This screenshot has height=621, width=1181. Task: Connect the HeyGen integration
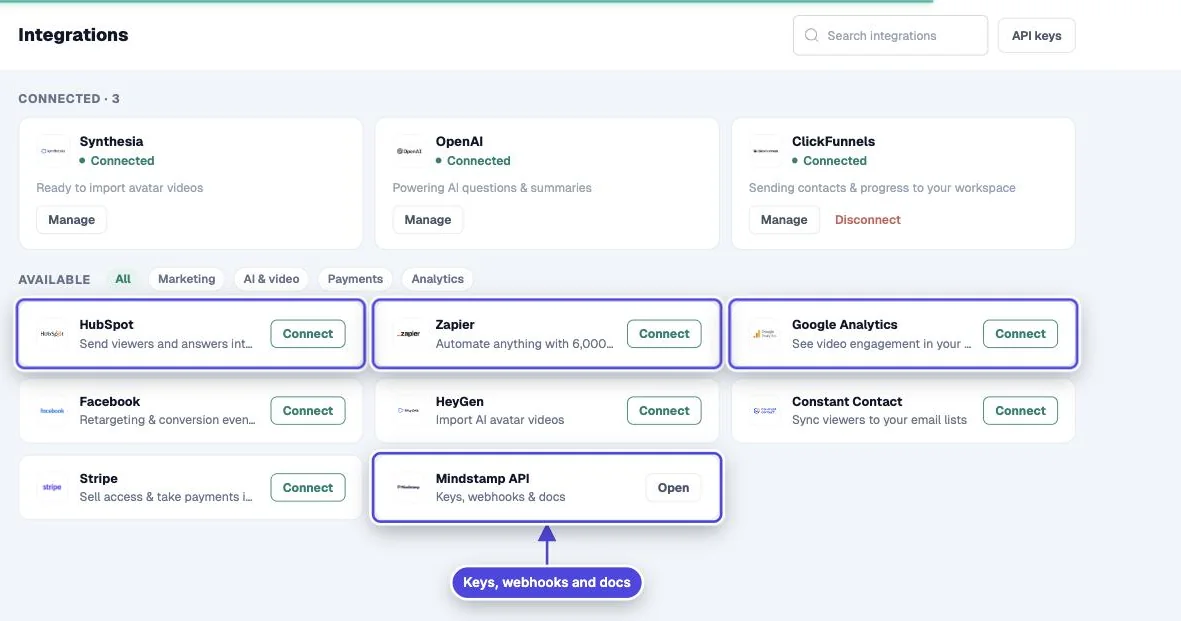click(664, 411)
